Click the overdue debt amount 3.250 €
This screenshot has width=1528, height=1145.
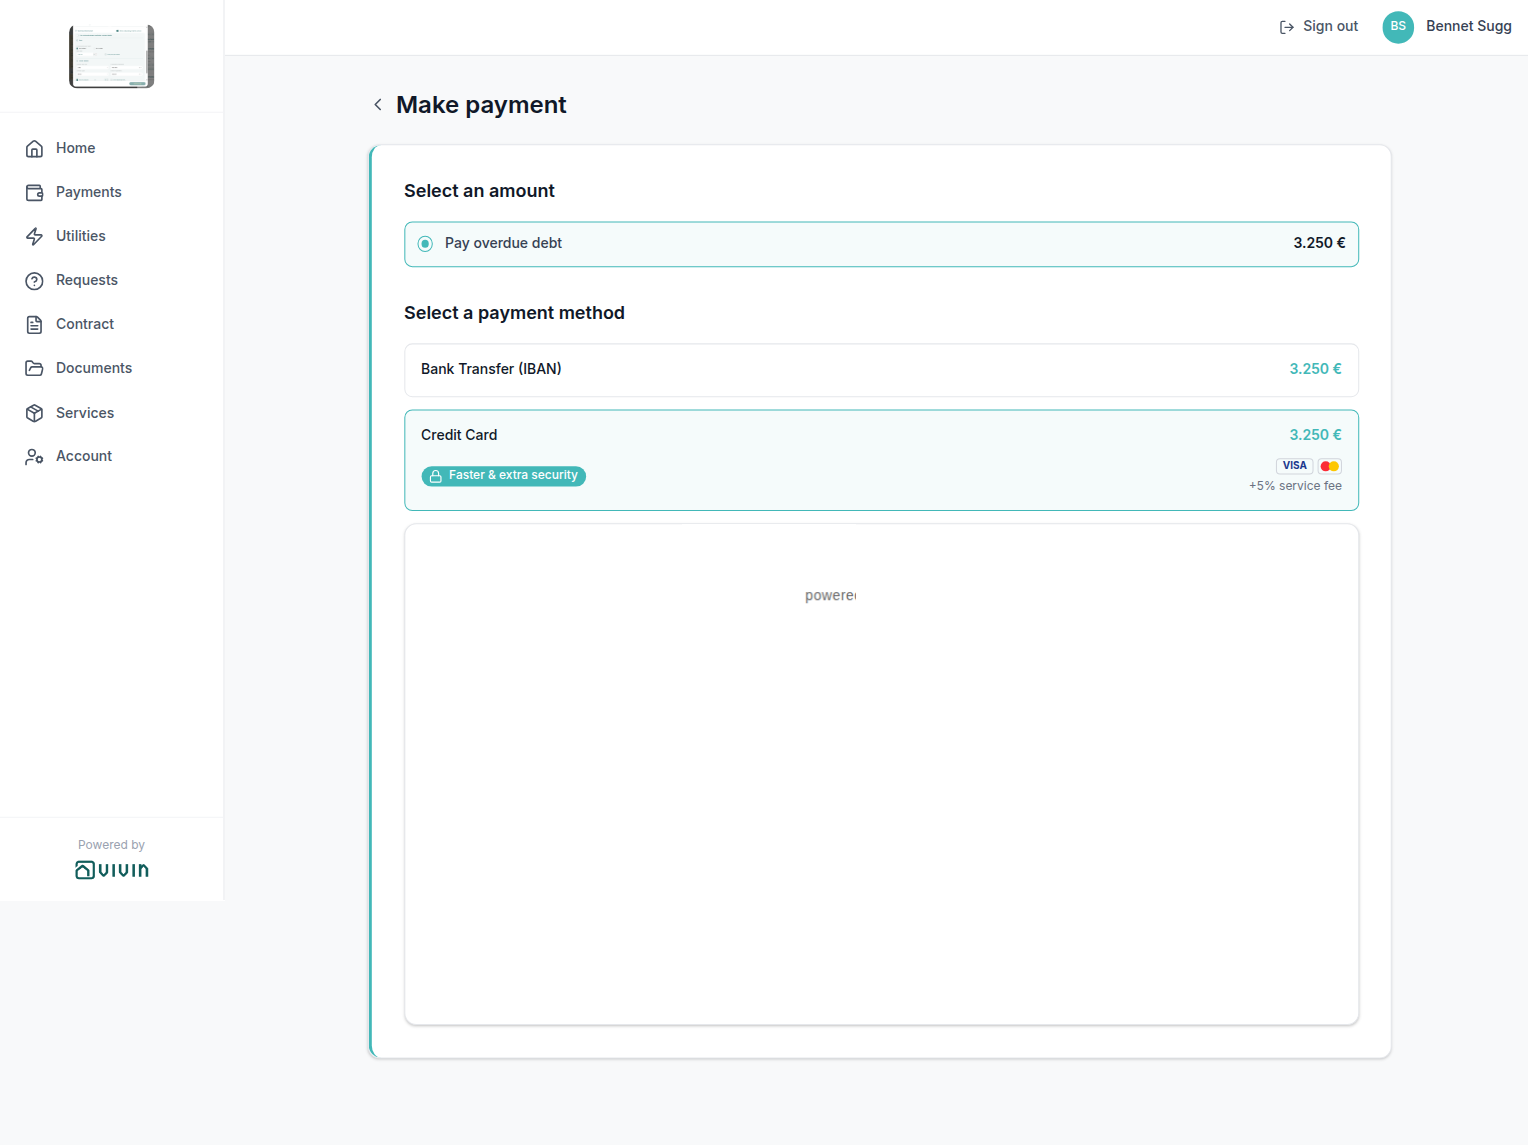tap(1319, 243)
